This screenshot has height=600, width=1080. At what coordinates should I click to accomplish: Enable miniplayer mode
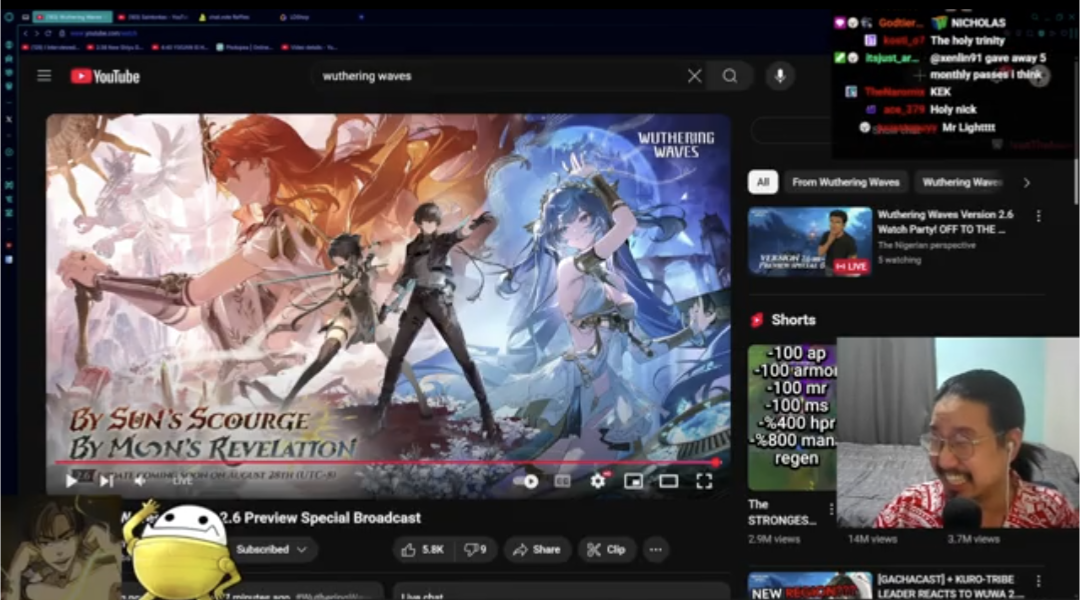[633, 481]
